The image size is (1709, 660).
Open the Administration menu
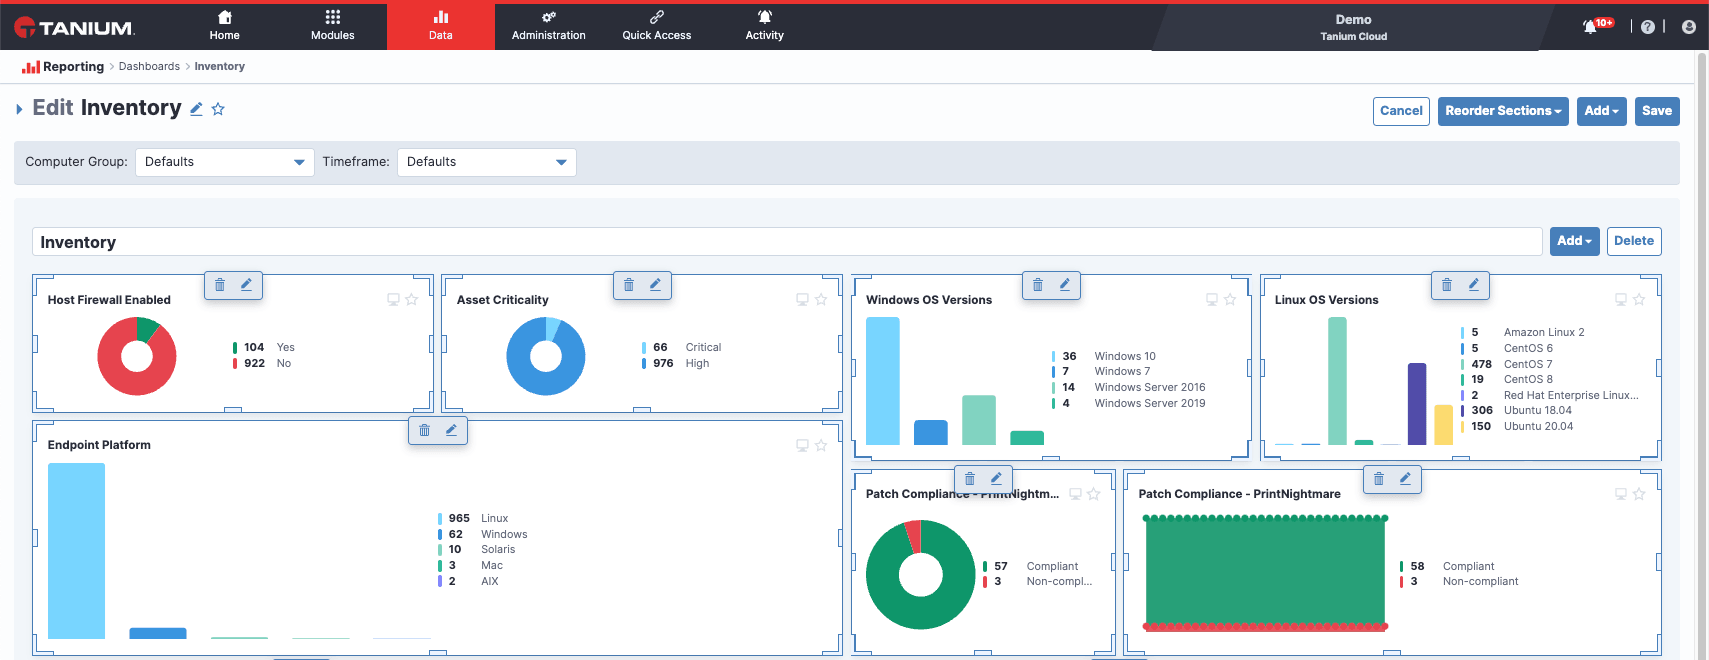(549, 26)
